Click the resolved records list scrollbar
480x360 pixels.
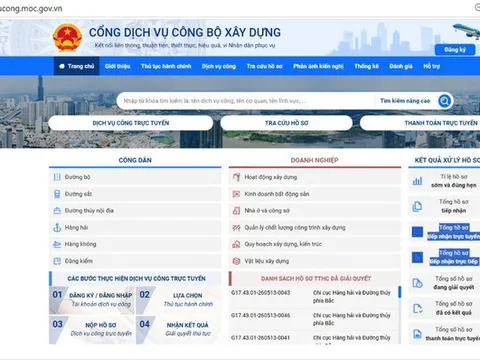pos(400,292)
